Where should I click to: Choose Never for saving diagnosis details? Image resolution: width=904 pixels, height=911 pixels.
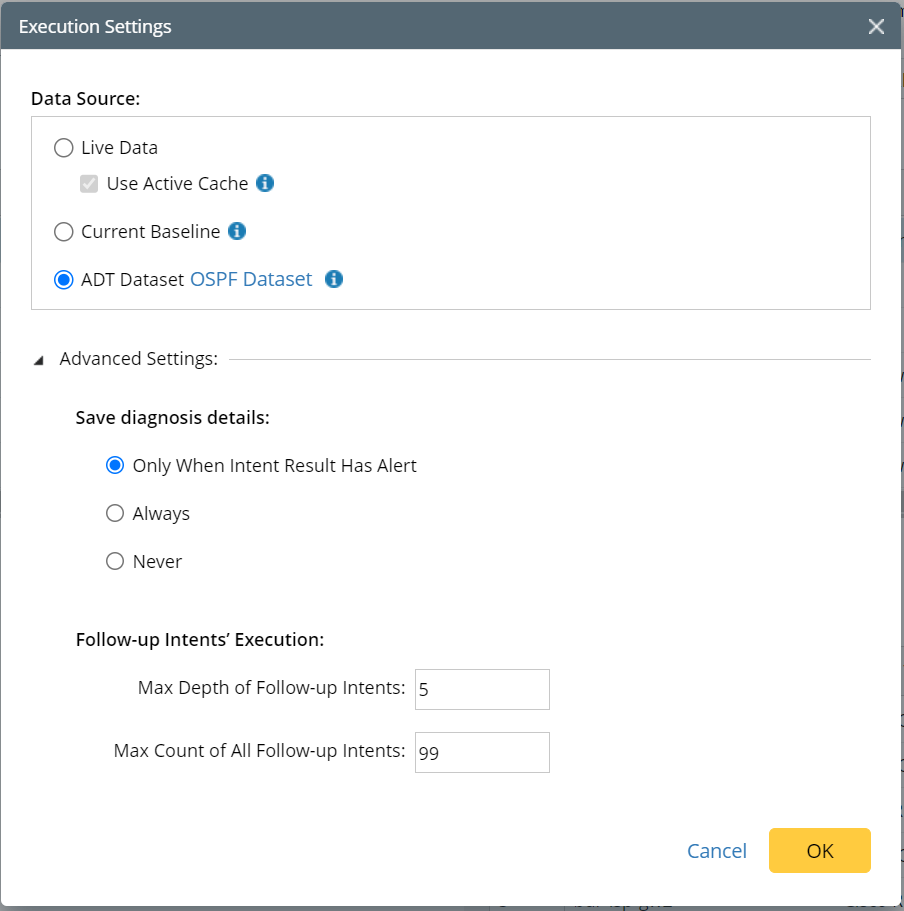pyautogui.click(x=115, y=561)
